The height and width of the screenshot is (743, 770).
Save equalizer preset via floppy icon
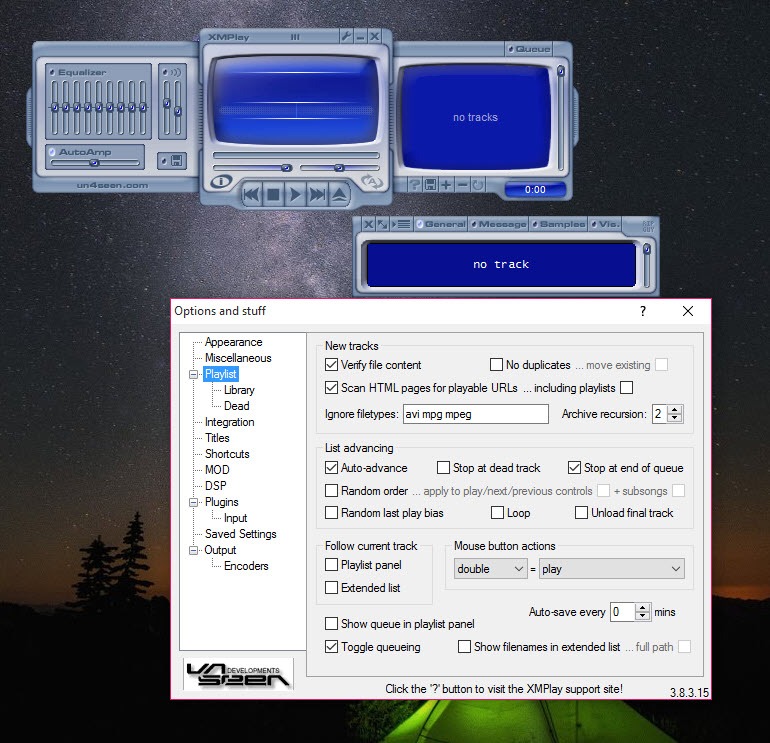coord(172,161)
